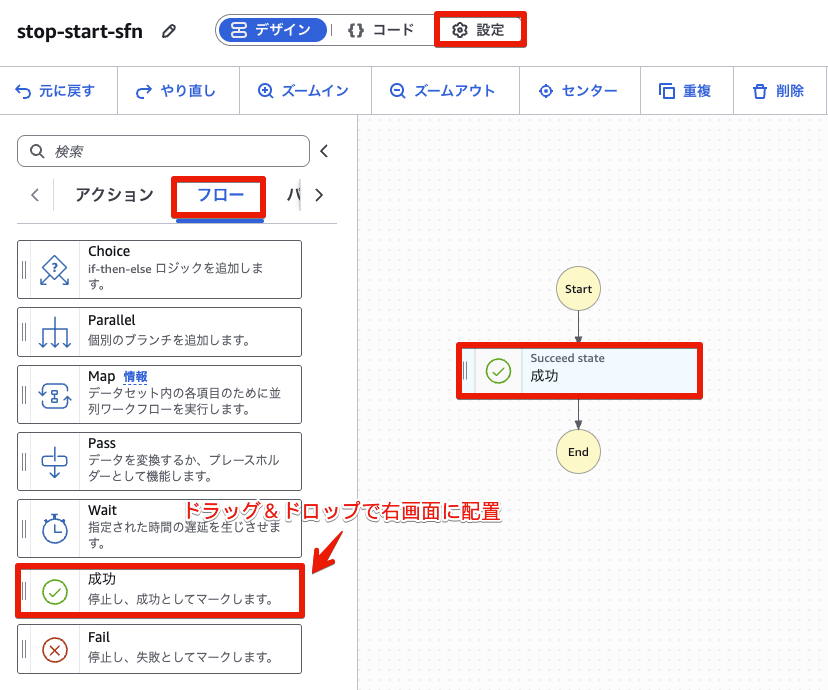Click the pencil icon to rename stop-start-sfn
The height and width of the screenshot is (690, 828).
pos(168,30)
